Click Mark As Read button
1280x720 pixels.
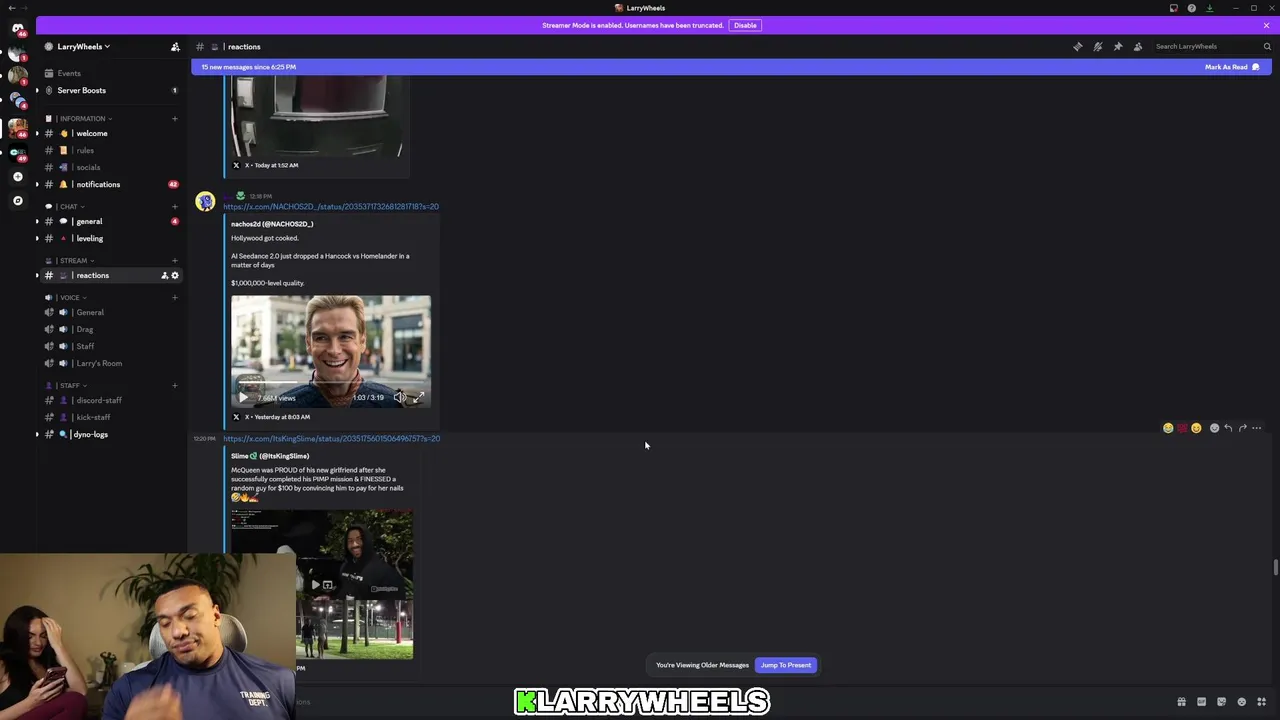click(1232, 67)
